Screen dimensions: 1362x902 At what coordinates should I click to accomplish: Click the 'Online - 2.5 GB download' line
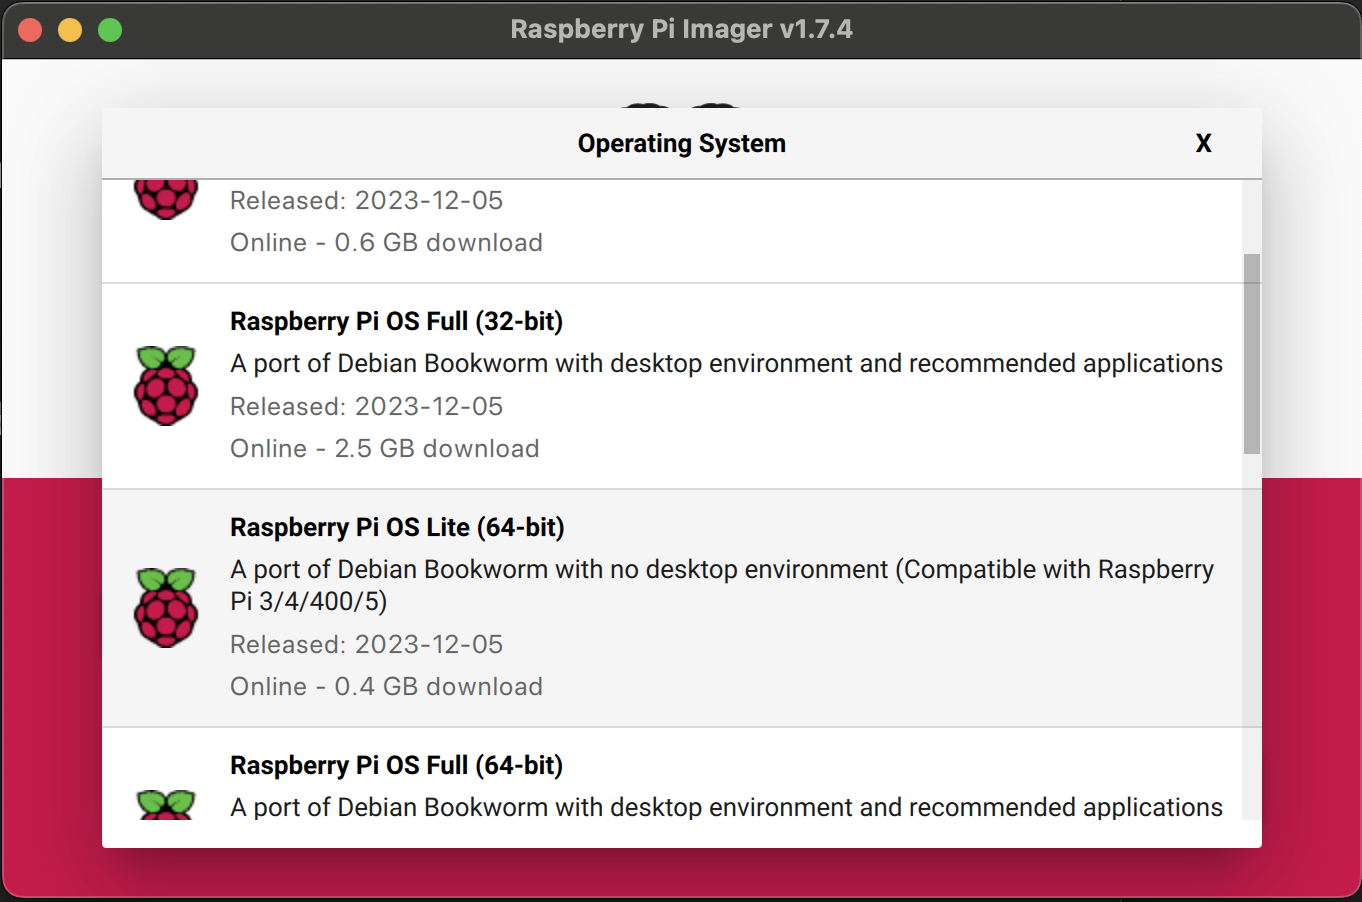(384, 449)
